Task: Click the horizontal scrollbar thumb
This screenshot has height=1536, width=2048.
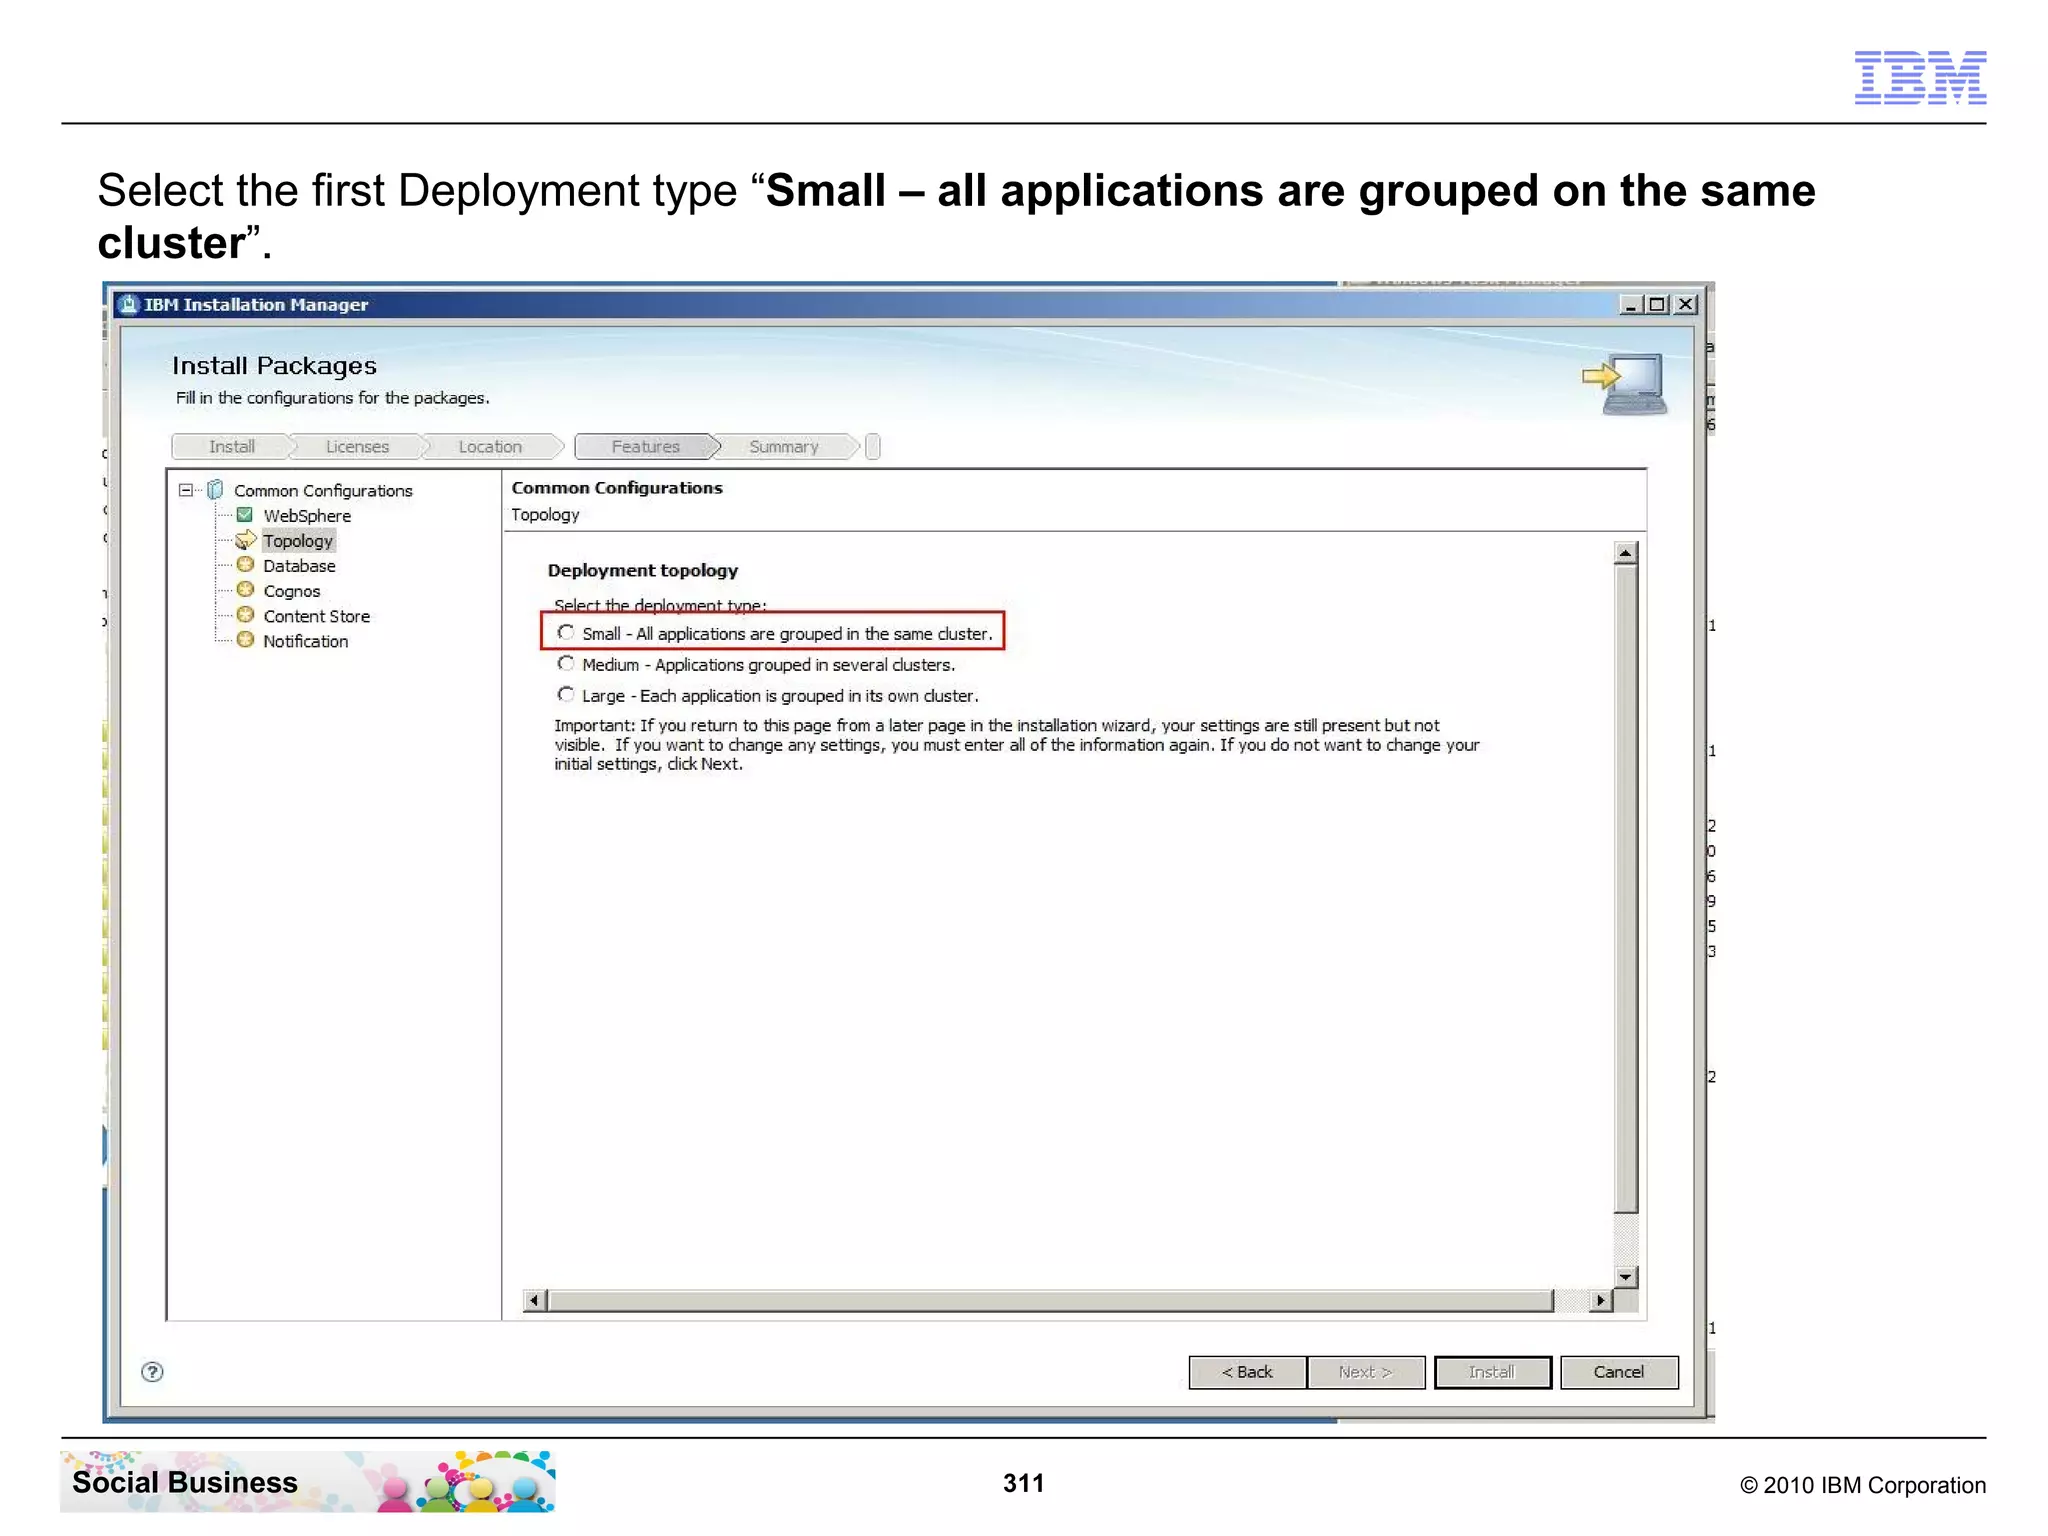Action: point(1051,1300)
